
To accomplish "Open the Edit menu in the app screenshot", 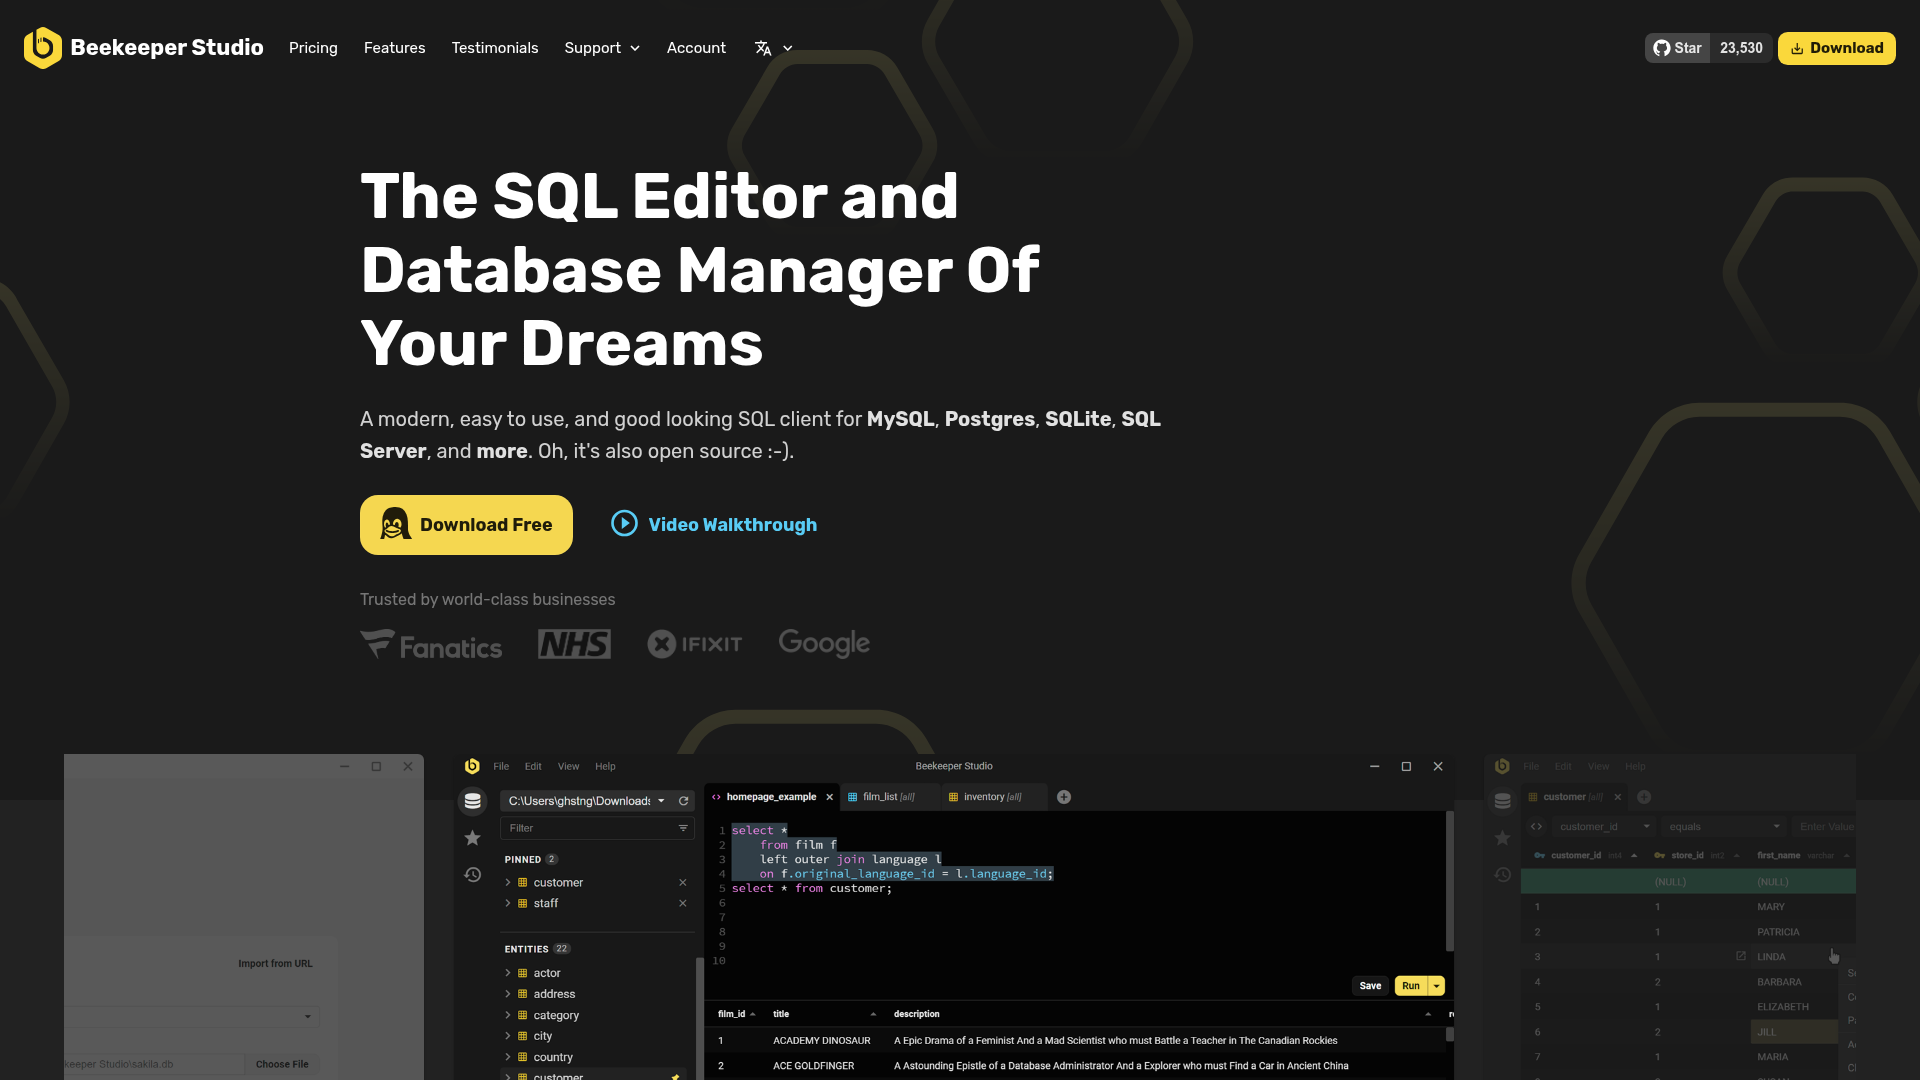I will point(533,767).
